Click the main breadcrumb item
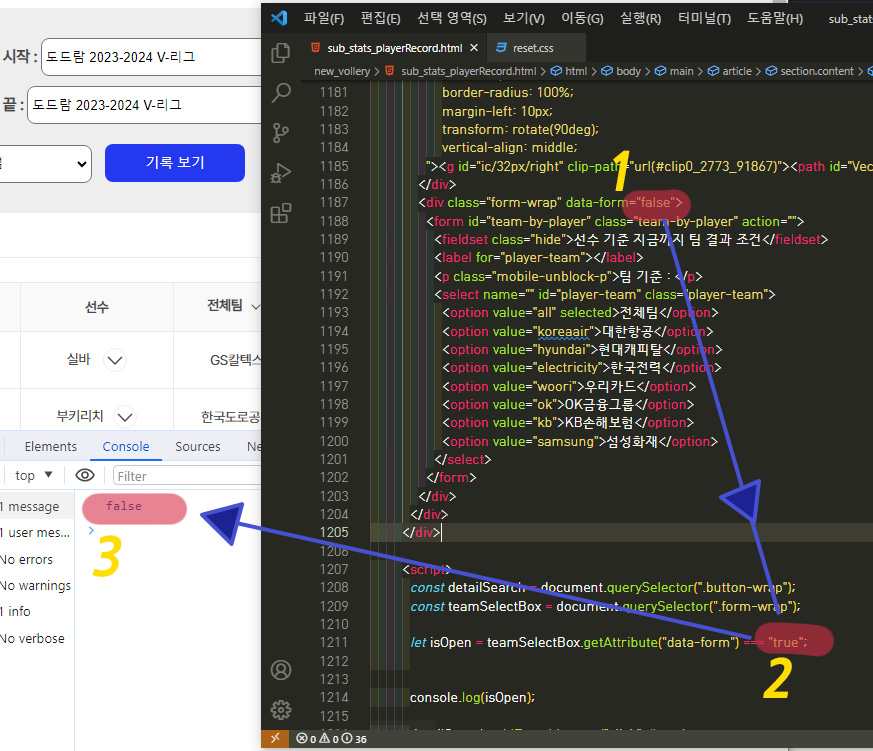 [674, 71]
